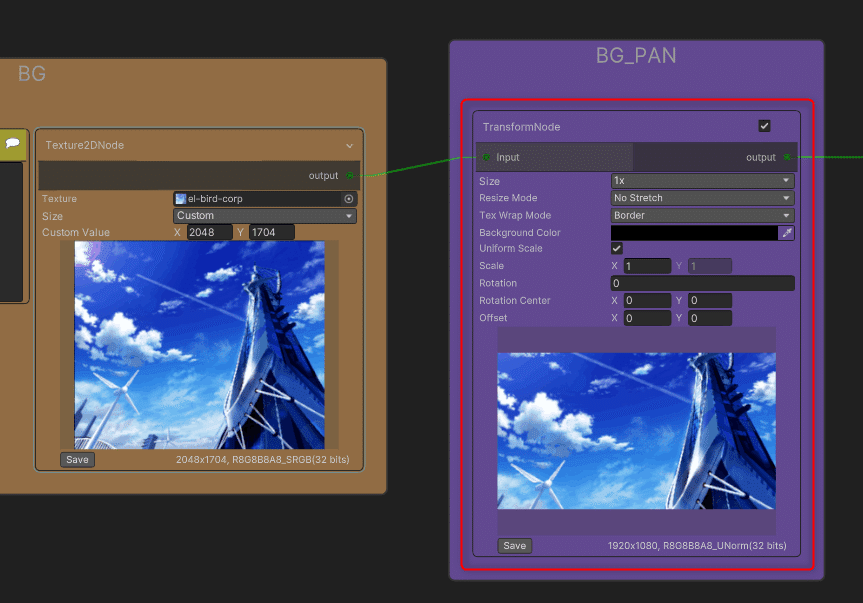Click the Resize Mode label
This screenshot has height=603, width=863.
coord(508,198)
